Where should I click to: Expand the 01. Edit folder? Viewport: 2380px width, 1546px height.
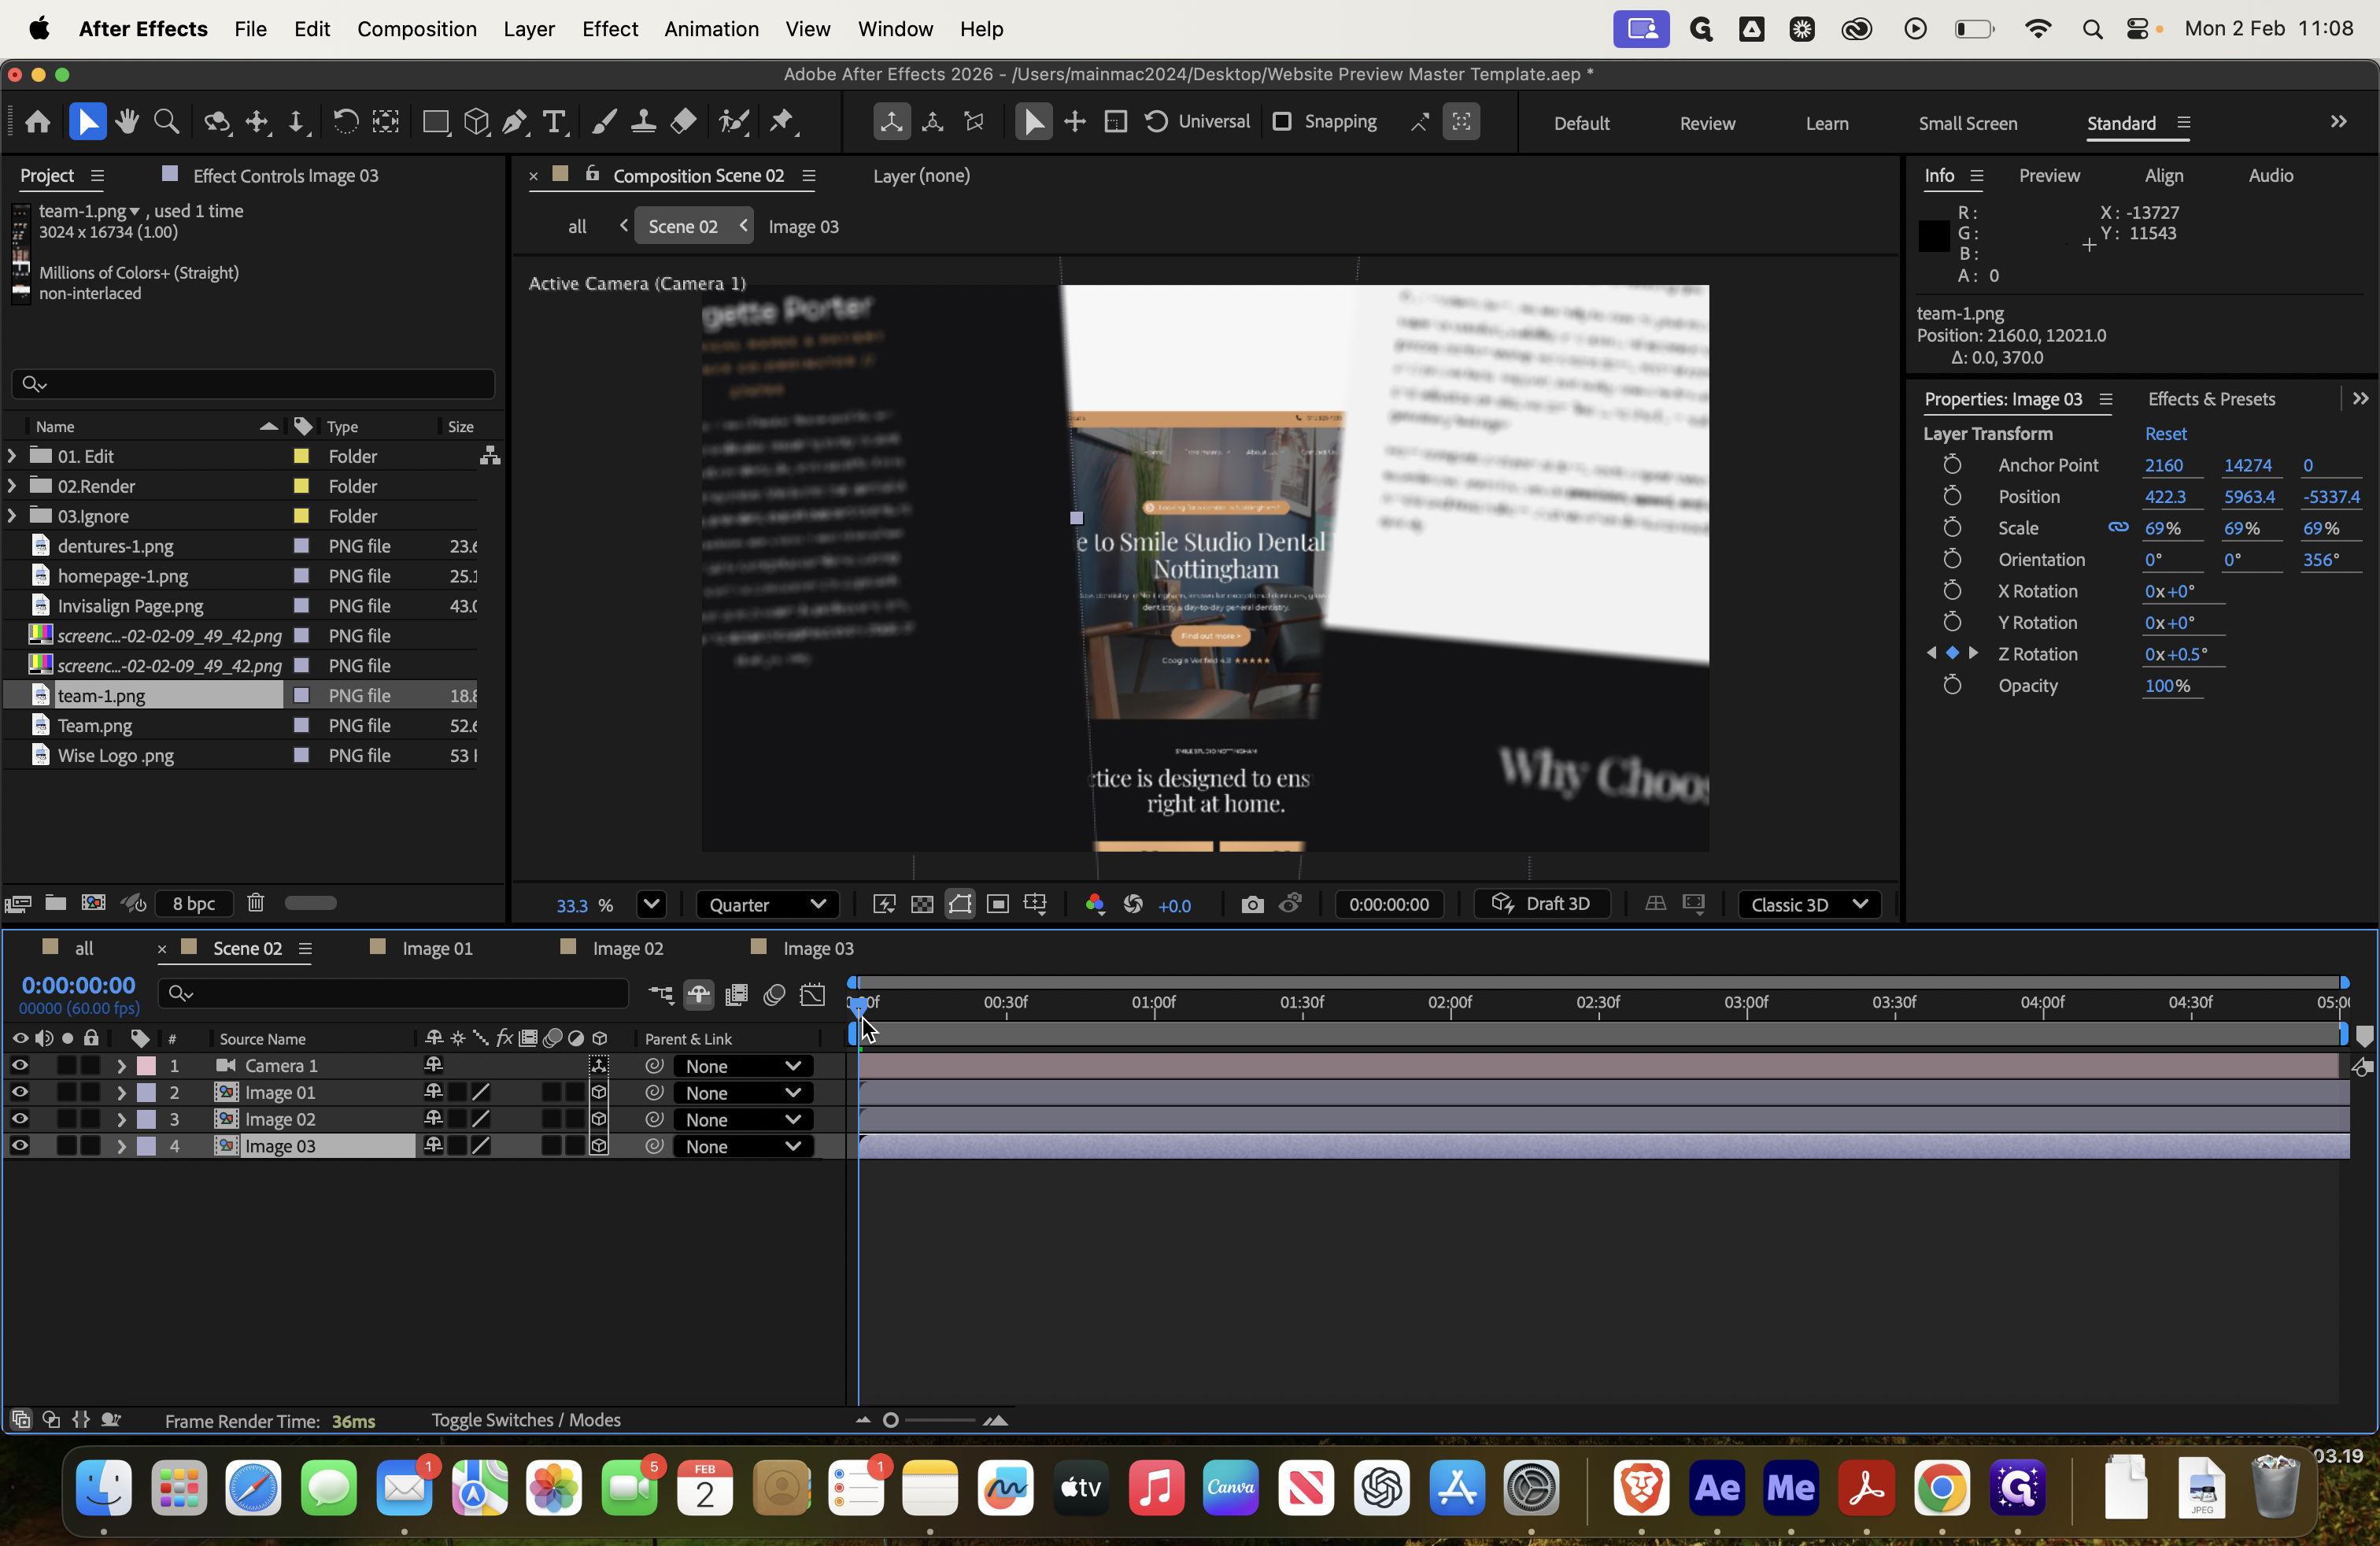pos(11,456)
